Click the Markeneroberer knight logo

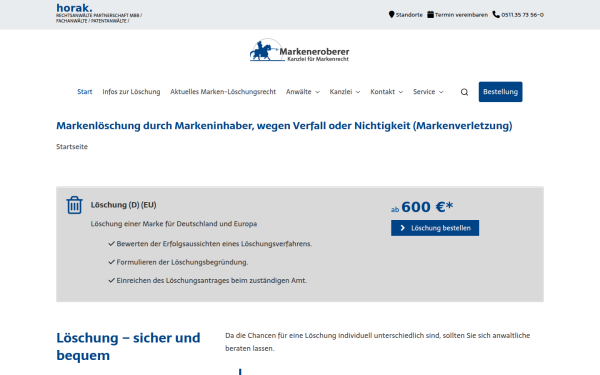coord(300,51)
